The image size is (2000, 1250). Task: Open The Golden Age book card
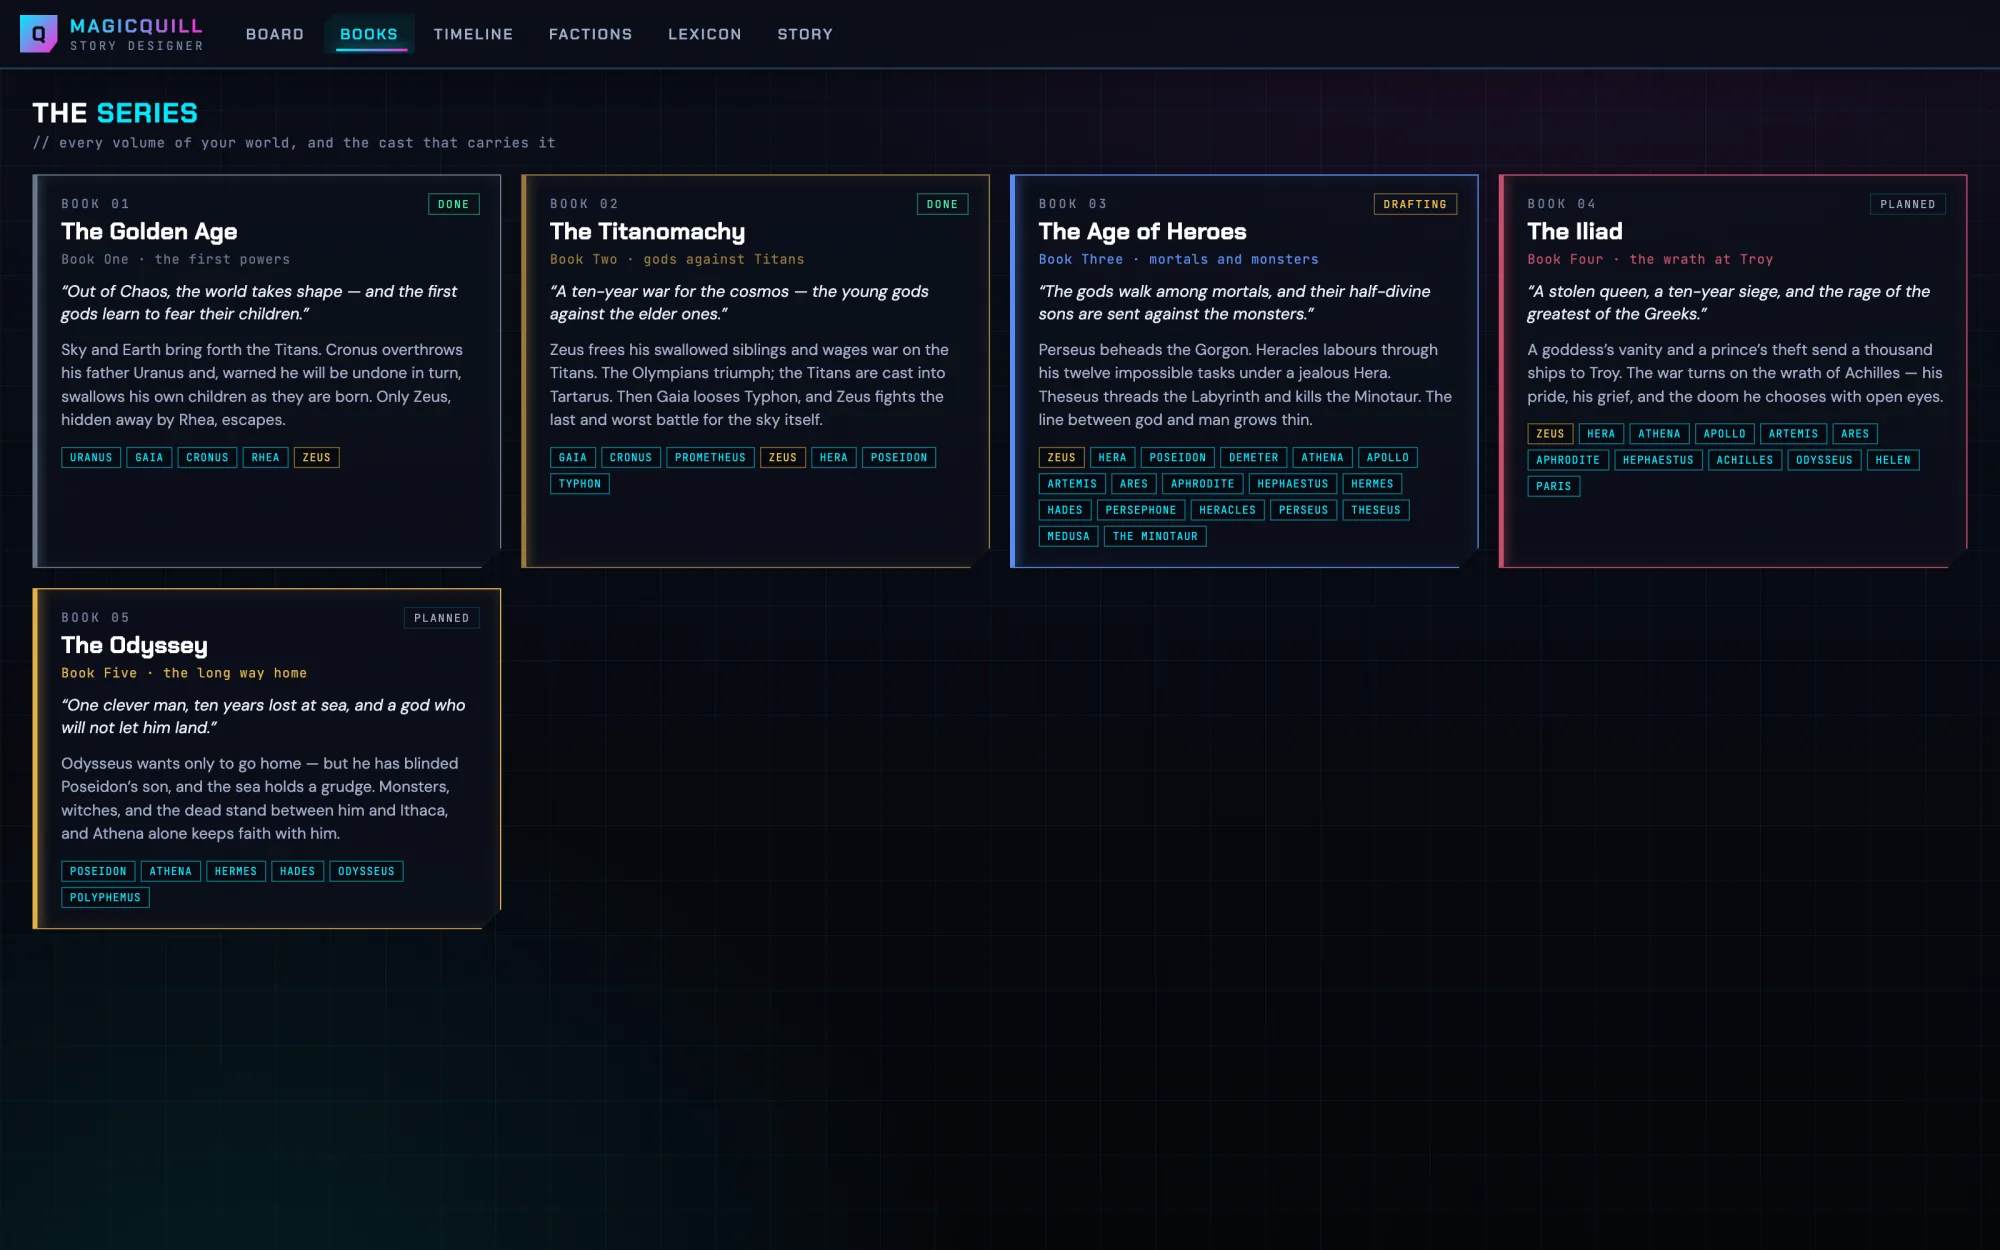(x=267, y=371)
